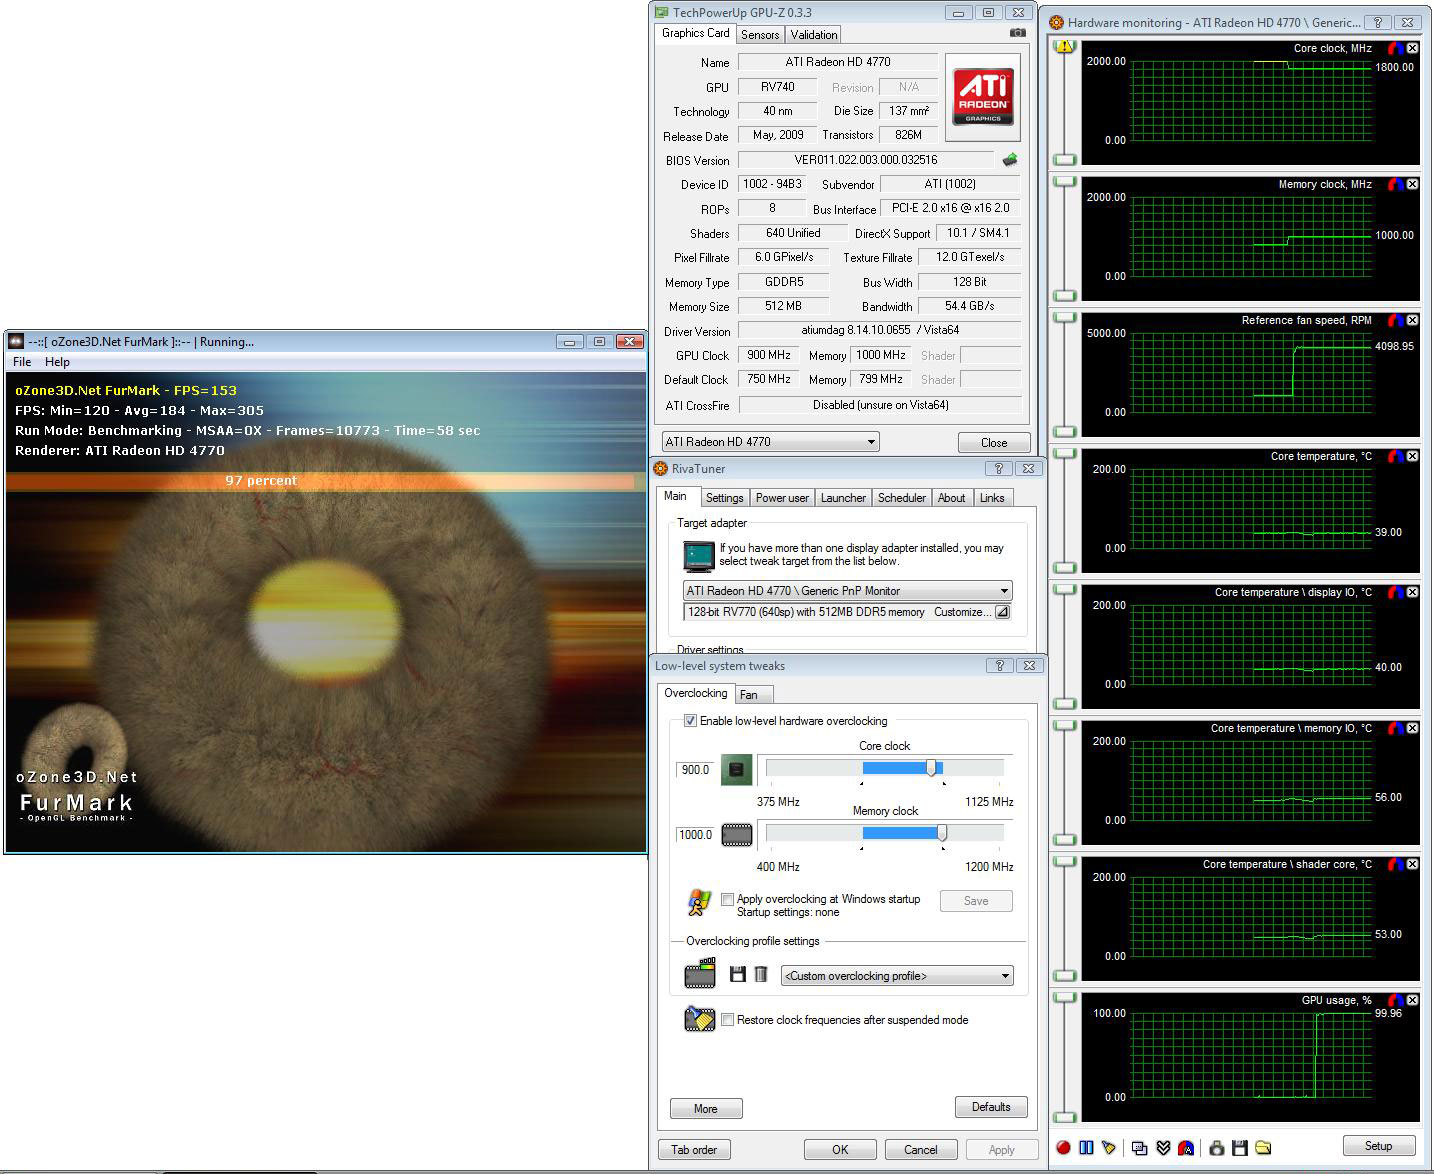
Task: Click the Cancel button in RivaTuner
Action: tap(921, 1150)
